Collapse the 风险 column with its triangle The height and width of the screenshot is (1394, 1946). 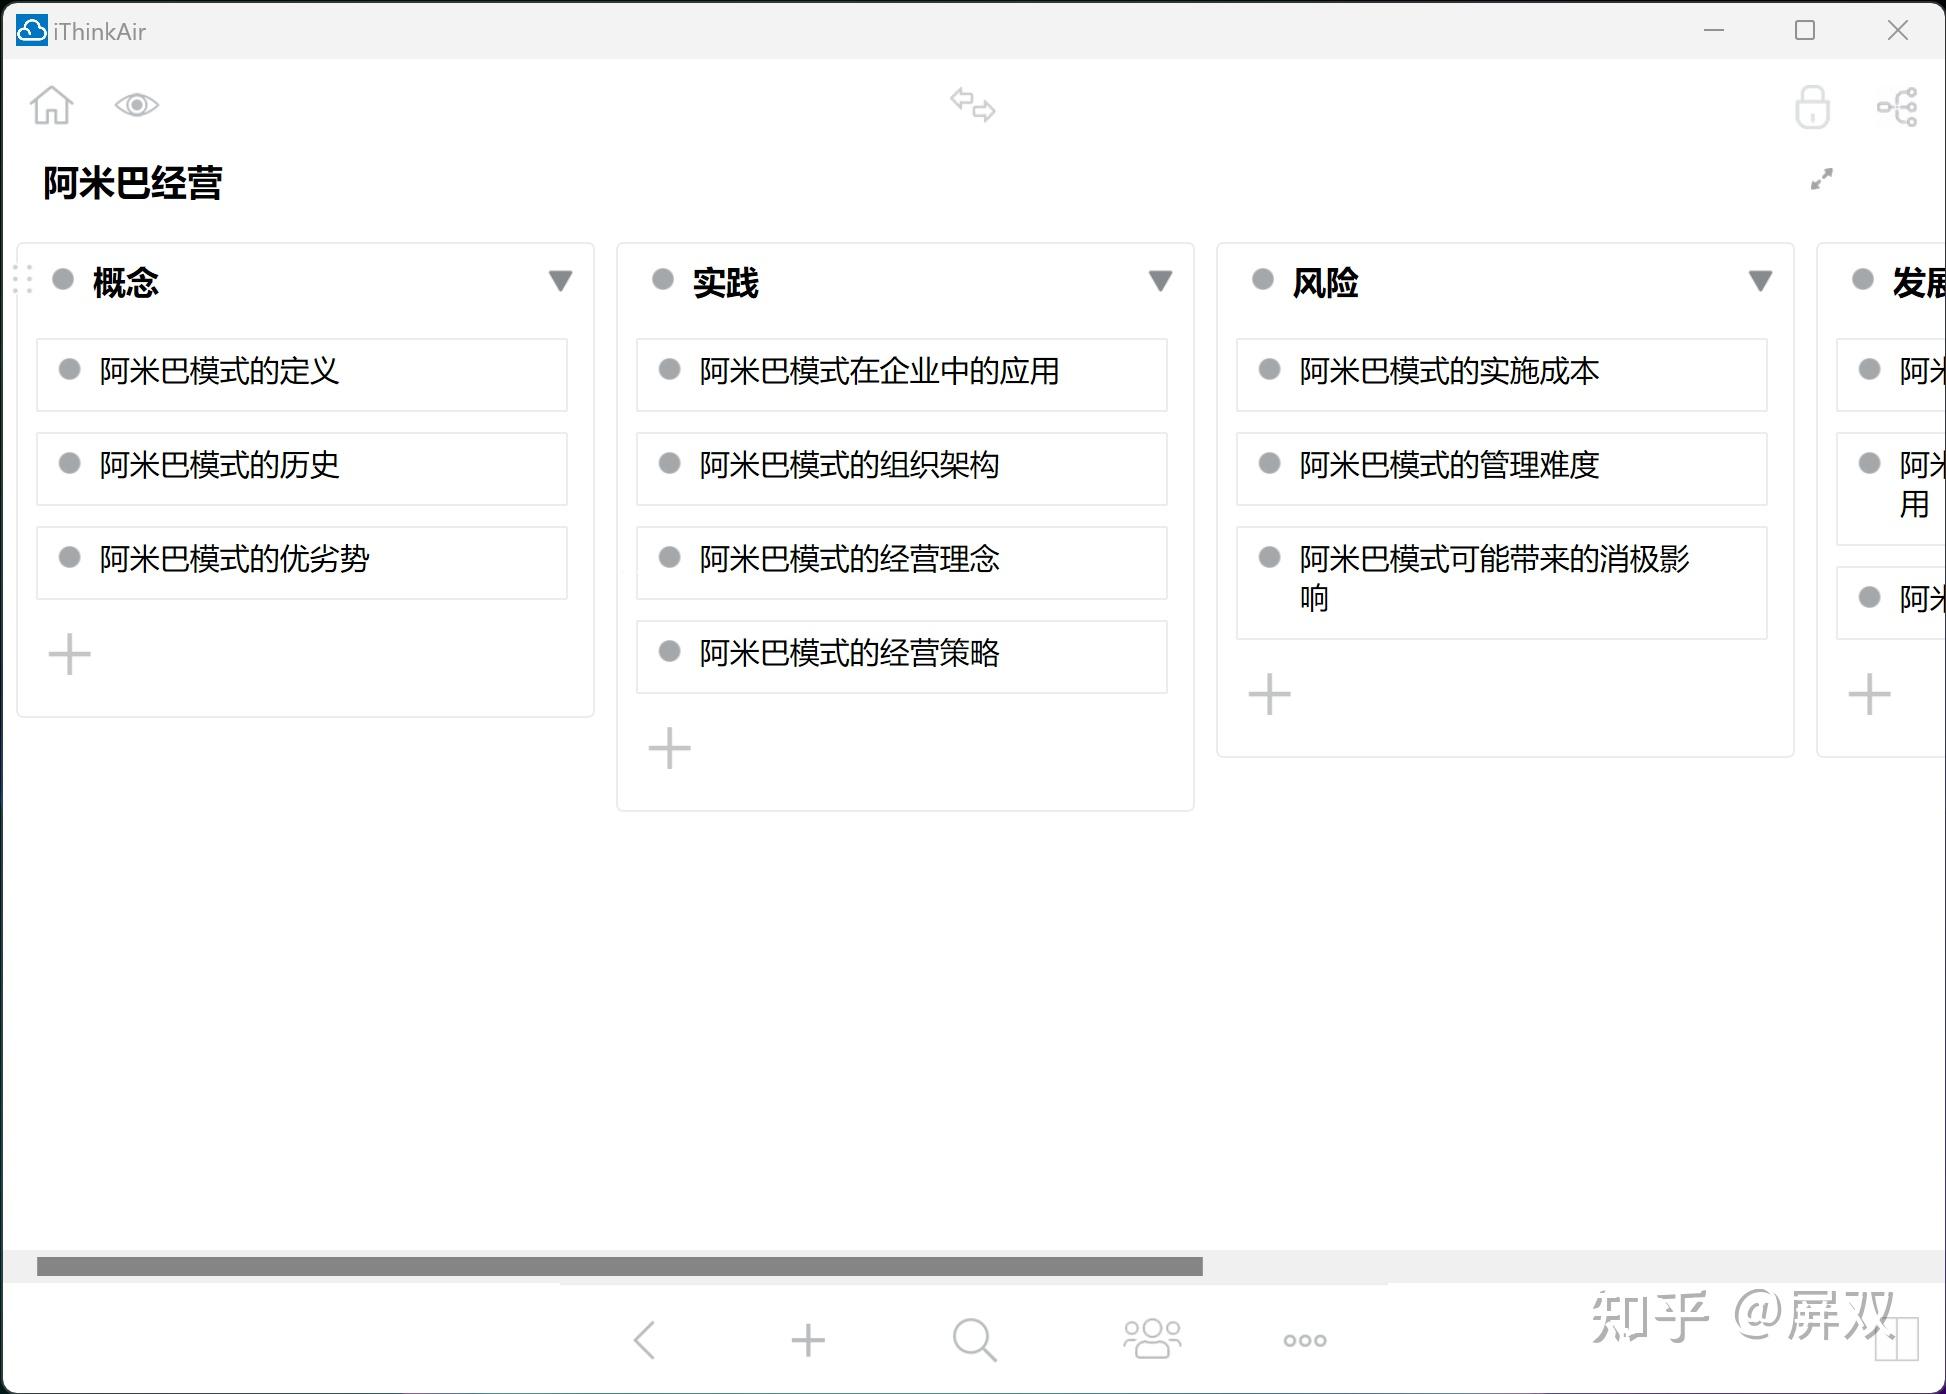(x=1760, y=281)
